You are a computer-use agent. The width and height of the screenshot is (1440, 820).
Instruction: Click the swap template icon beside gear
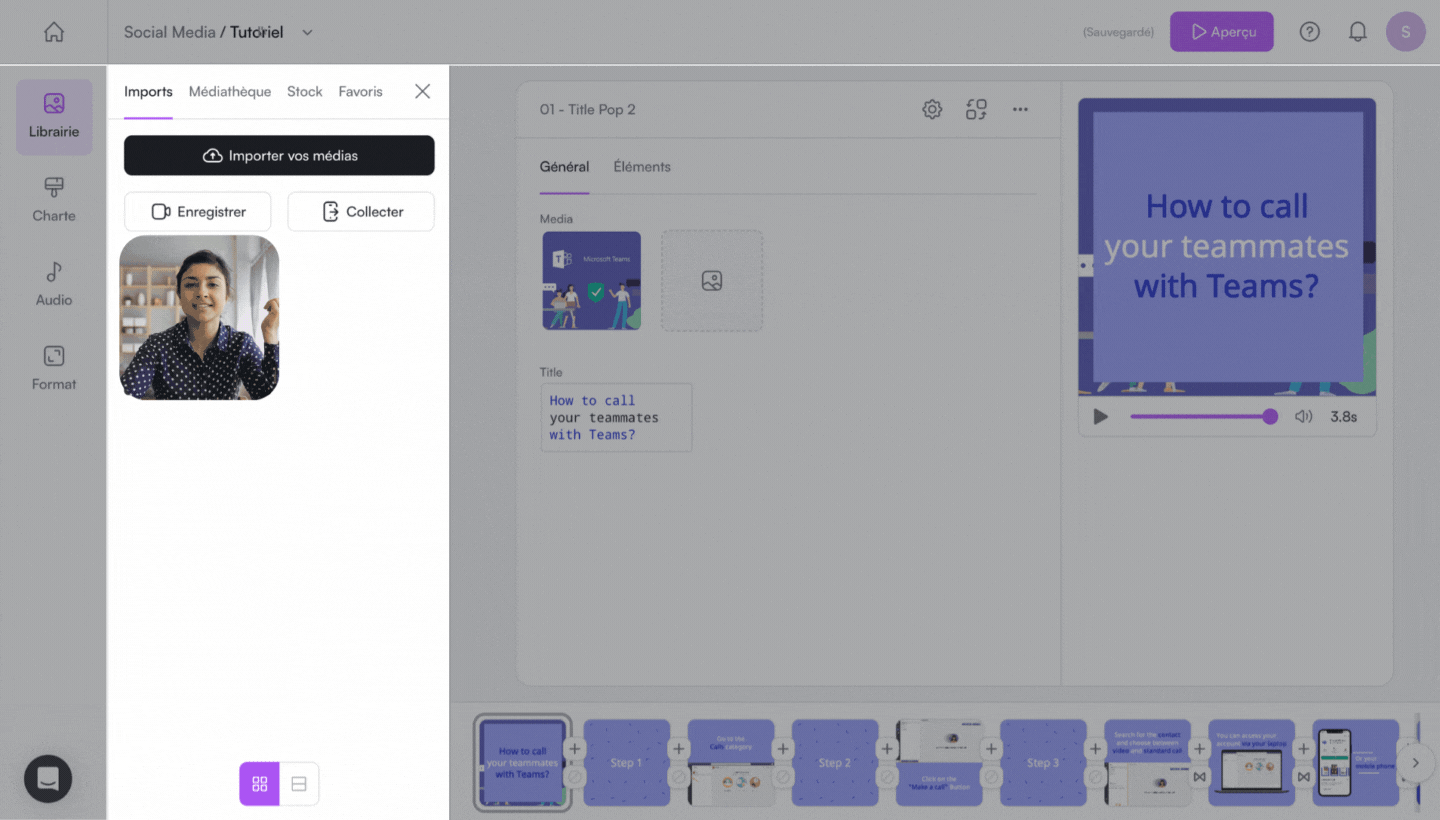pos(976,109)
